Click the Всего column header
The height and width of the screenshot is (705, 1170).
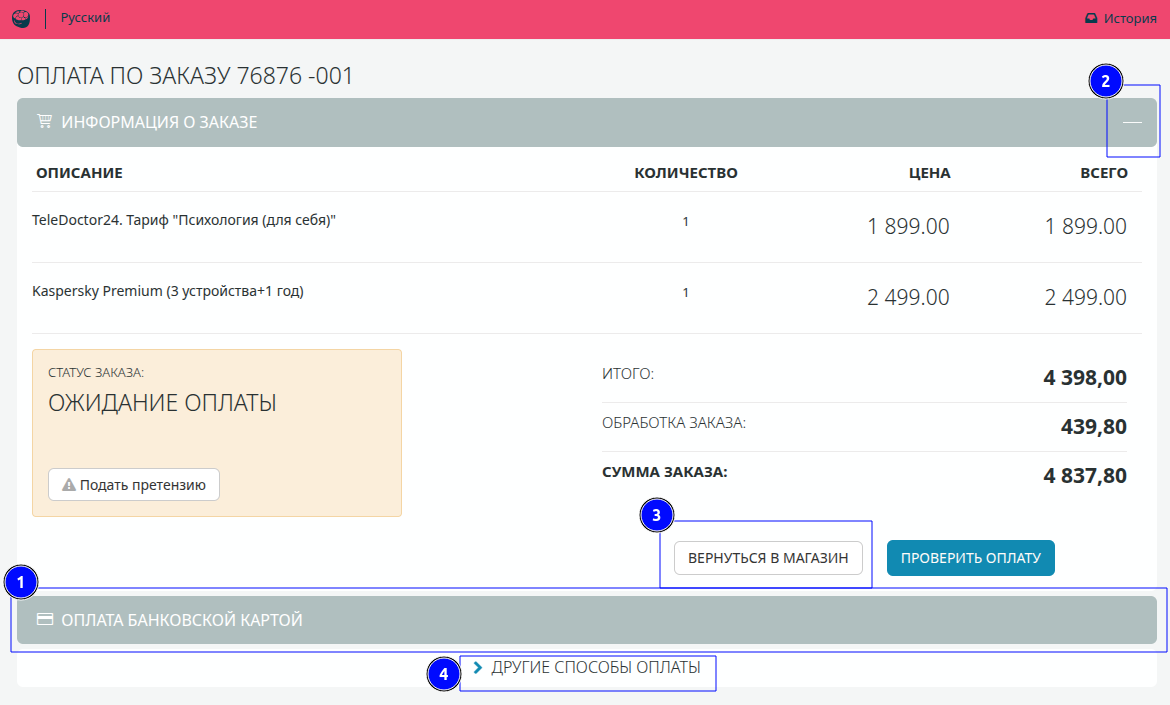[1103, 173]
